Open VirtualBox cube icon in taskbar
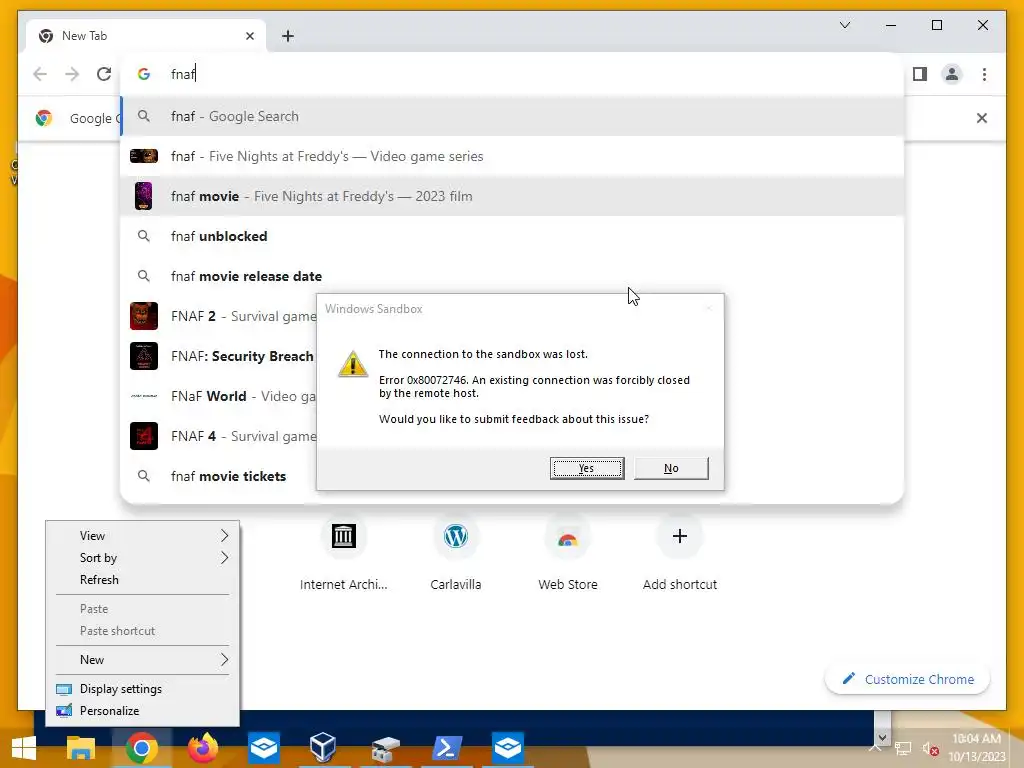Screen dimensions: 1024x768 pyautogui.click(x=323, y=748)
